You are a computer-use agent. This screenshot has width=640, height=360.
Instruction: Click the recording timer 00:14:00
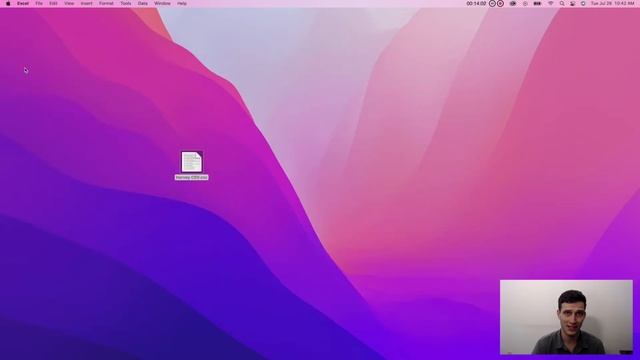click(476, 3)
